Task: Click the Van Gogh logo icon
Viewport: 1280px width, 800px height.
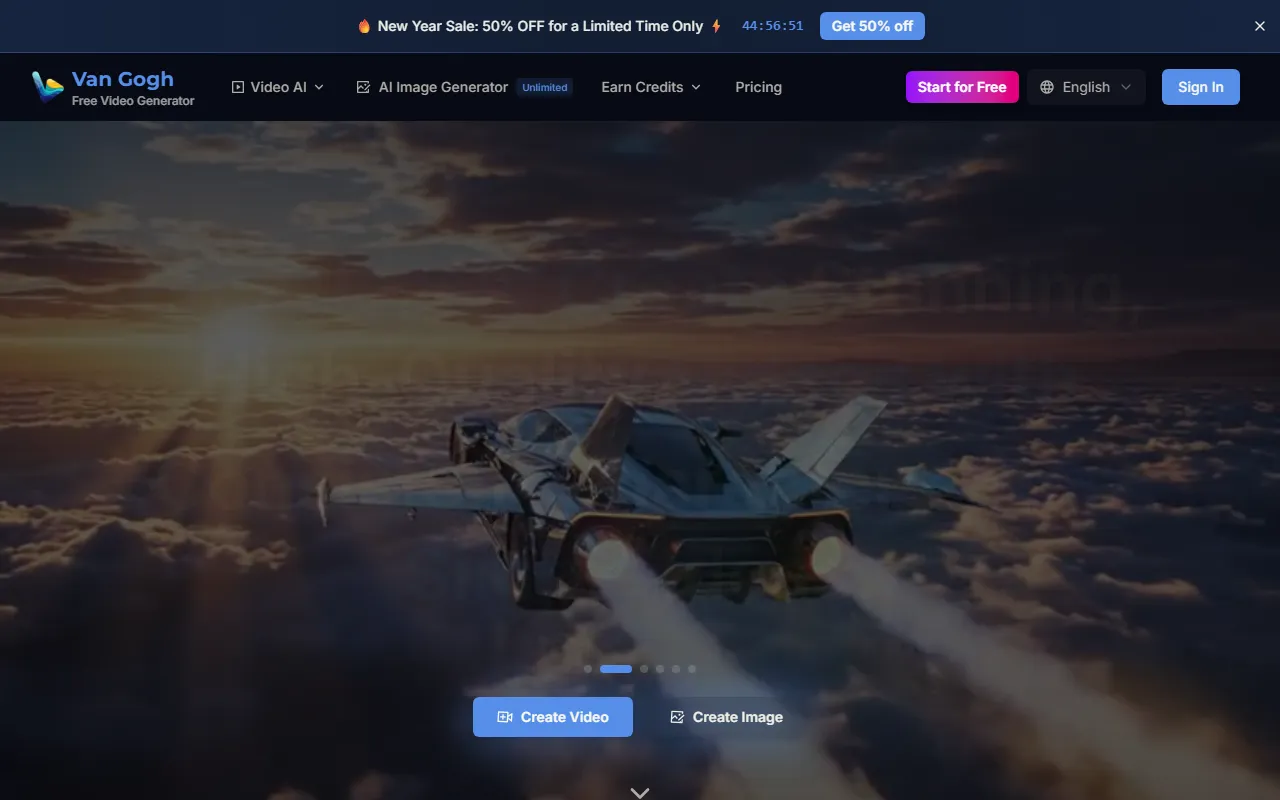Action: point(47,87)
